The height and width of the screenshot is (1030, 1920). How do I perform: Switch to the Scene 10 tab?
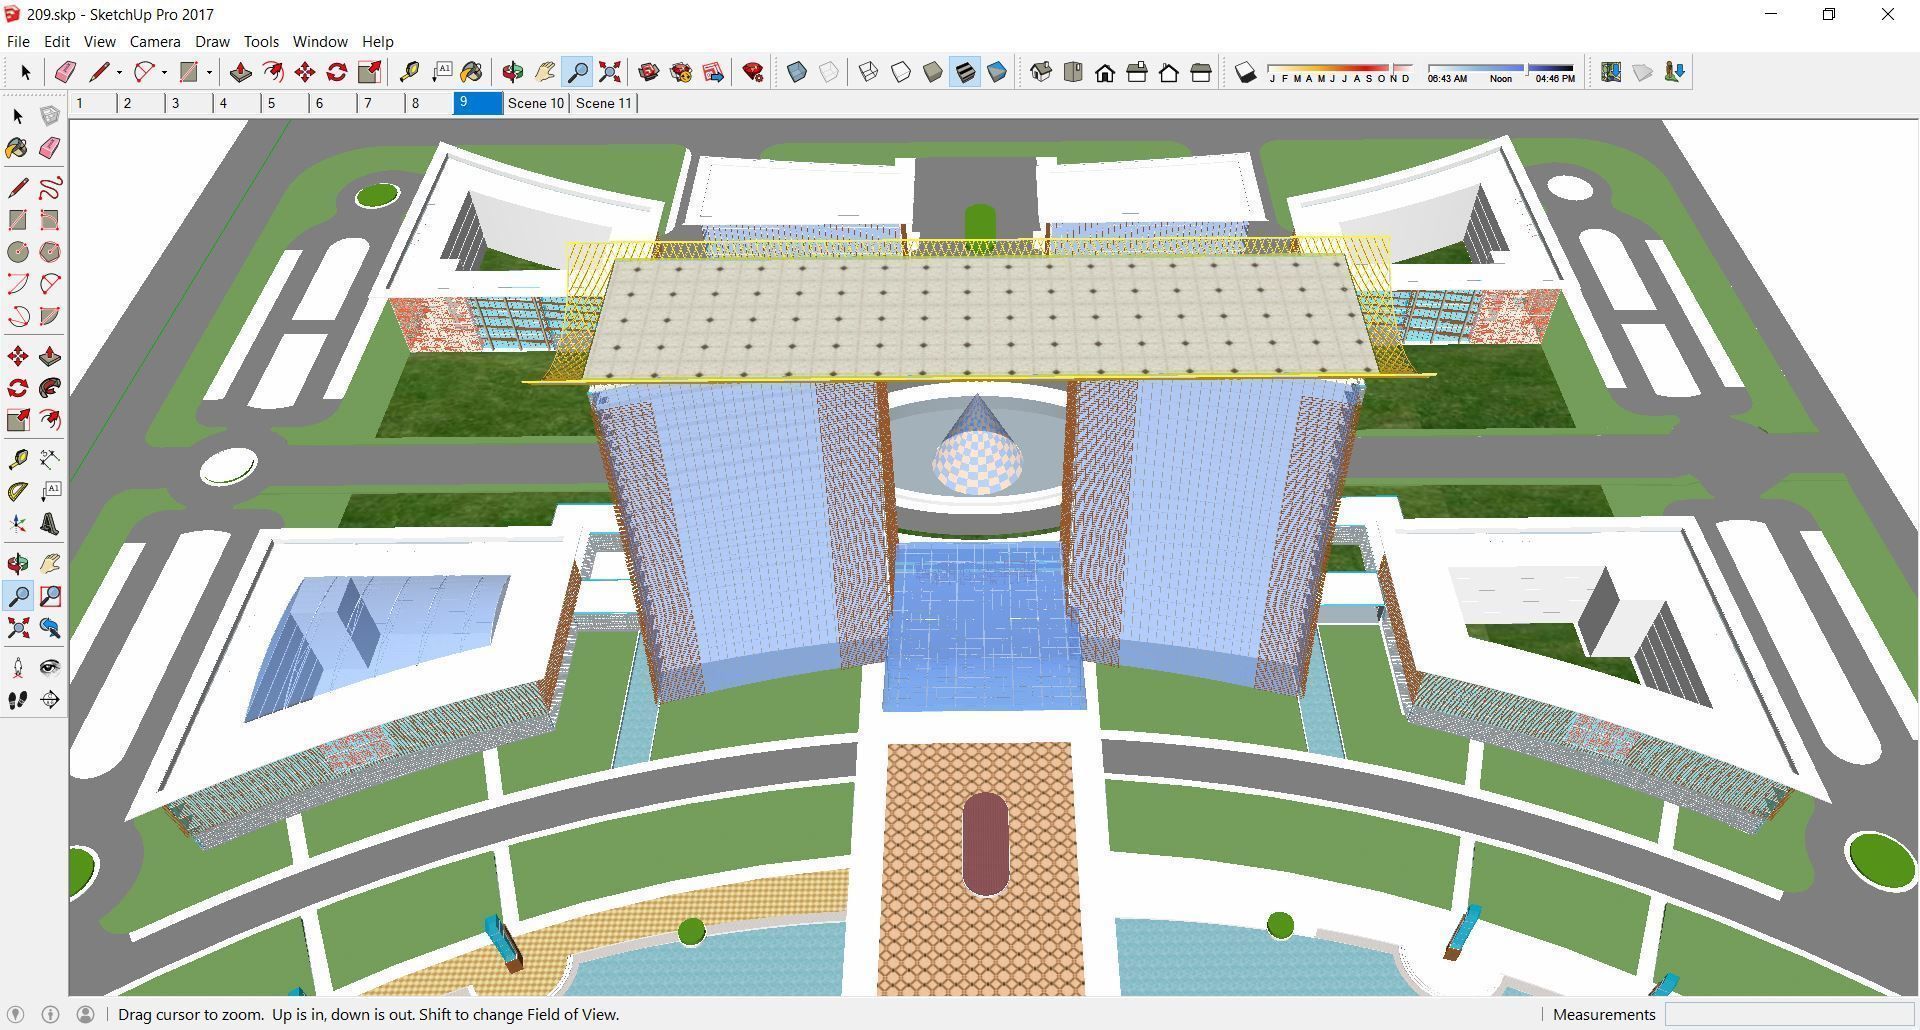[x=536, y=103]
